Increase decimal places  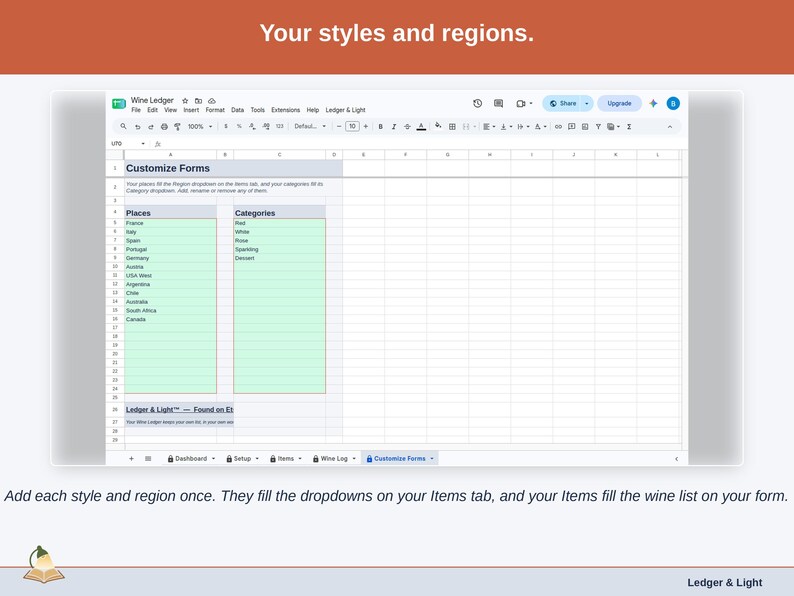click(266, 127)
